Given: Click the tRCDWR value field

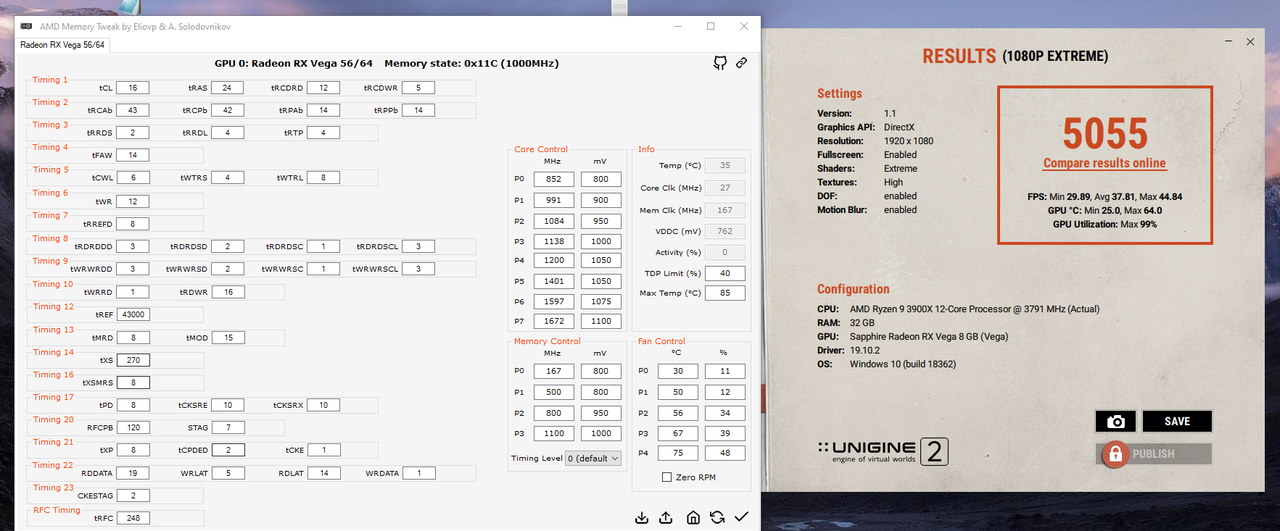Looking at the screenshot, I should pyautogui.click(x=418, y=88).
